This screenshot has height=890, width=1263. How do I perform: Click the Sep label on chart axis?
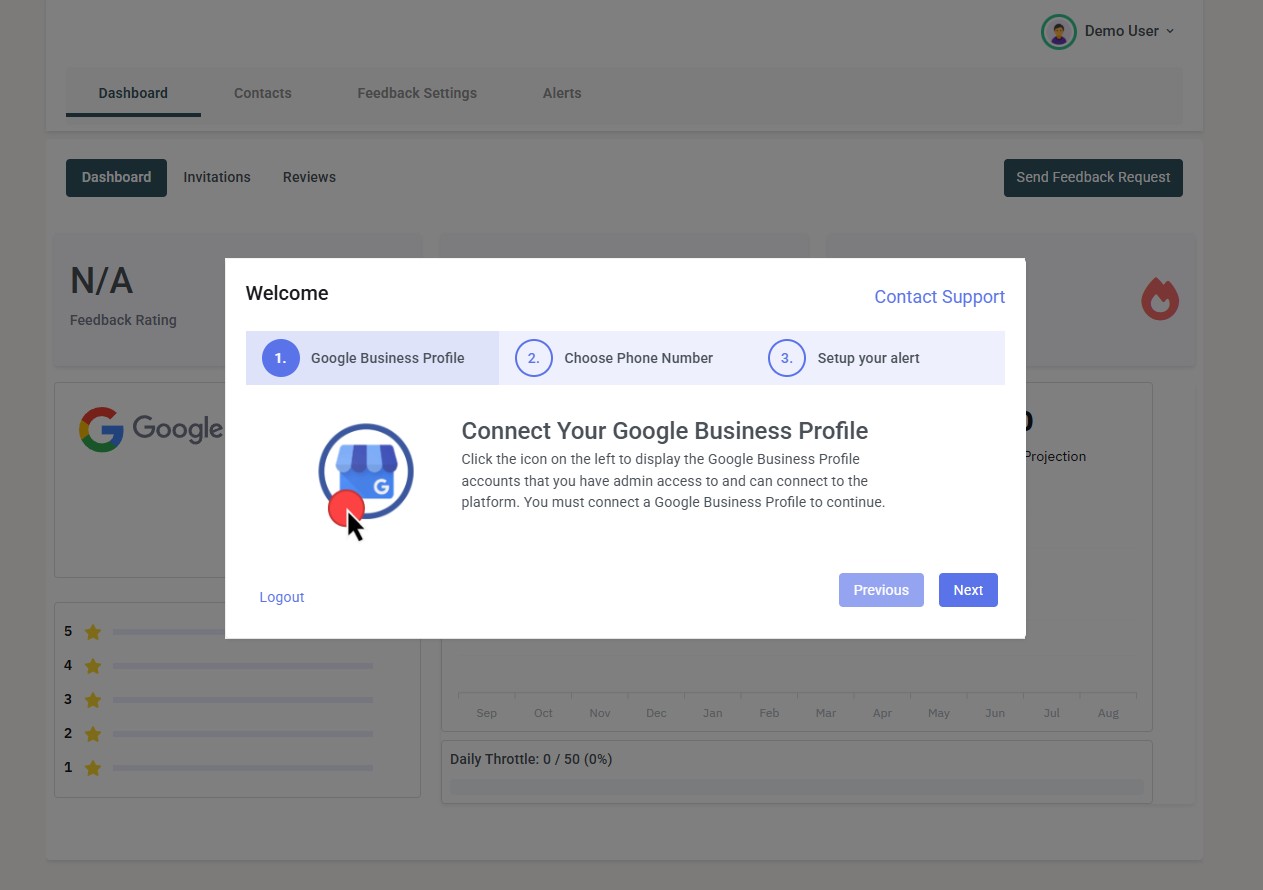[x=487, y=713]
